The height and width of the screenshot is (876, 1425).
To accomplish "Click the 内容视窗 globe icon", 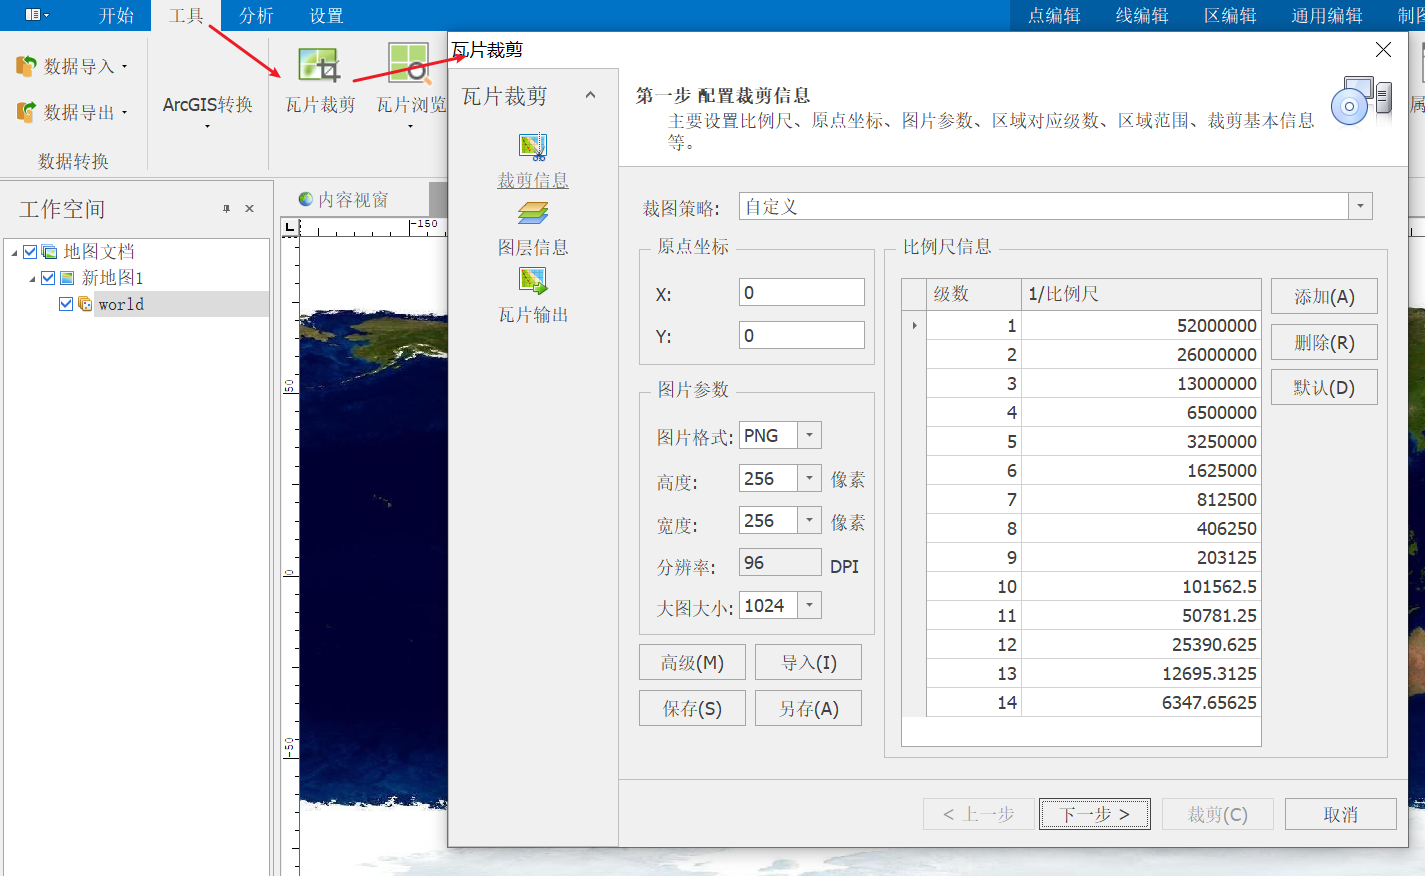I will point(306,199).
